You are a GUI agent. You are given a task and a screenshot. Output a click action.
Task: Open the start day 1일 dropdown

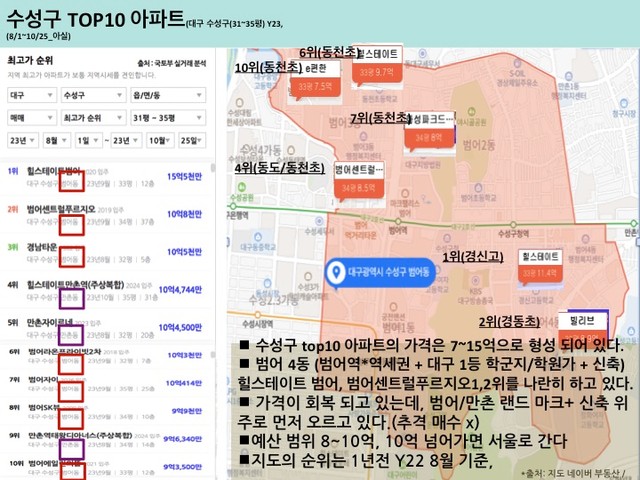pos(89,140)
